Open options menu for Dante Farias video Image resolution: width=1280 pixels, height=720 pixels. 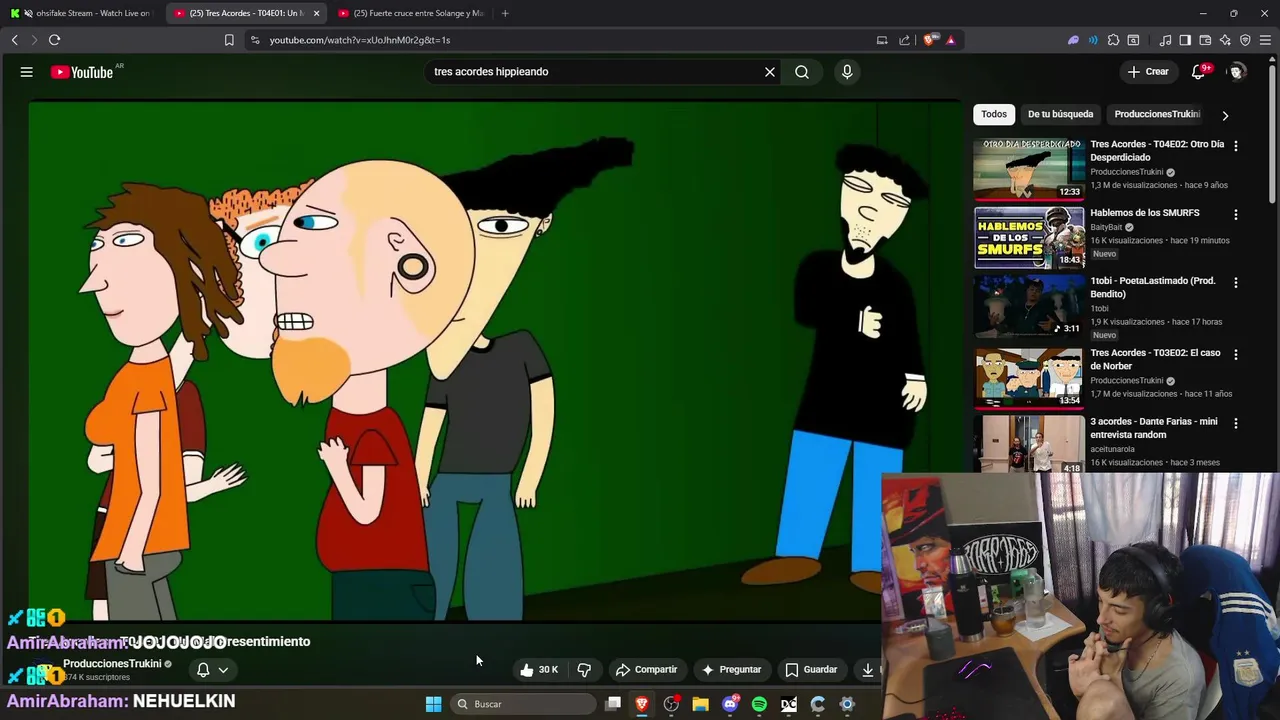coord(1236,423)
